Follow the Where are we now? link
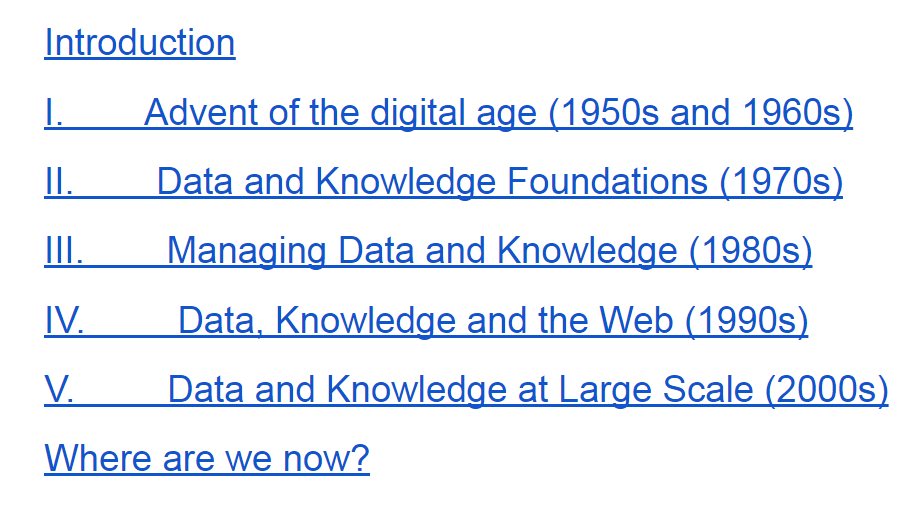Viewport: 908px width, 506px height. (207, 459)
